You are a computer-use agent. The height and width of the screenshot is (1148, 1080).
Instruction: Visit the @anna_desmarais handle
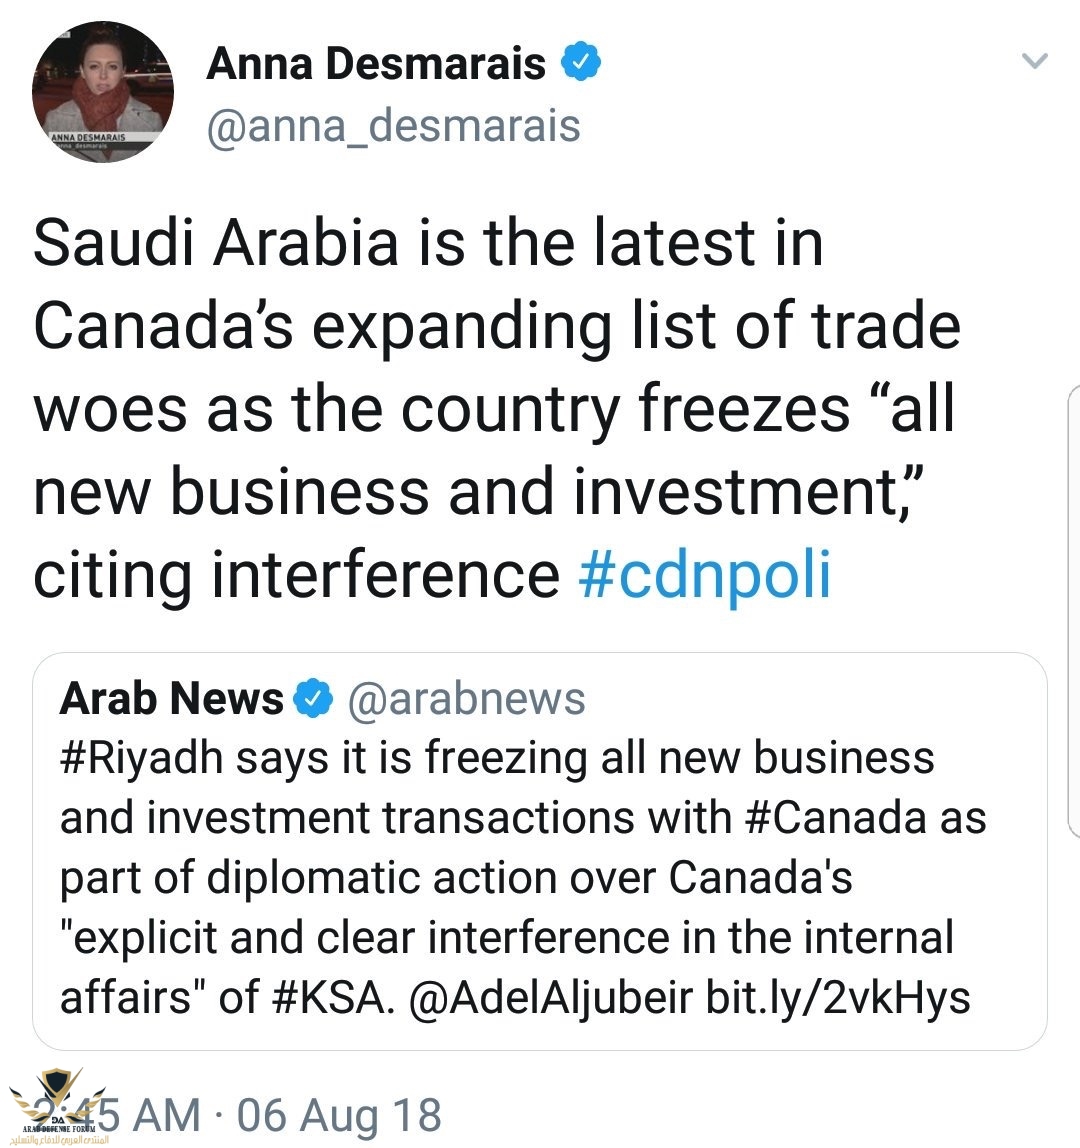click(393, 127)
